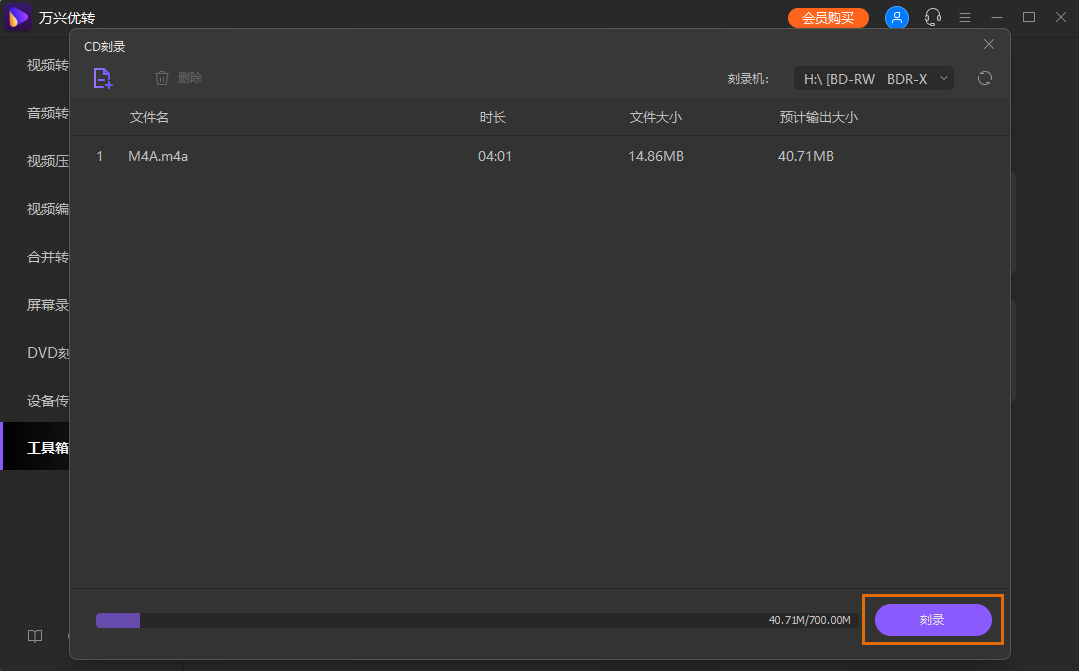Image resolution: width=1079 pixels, height=671 pixels.
Task: Click the 文件名 column header
Action: [149, 117]
